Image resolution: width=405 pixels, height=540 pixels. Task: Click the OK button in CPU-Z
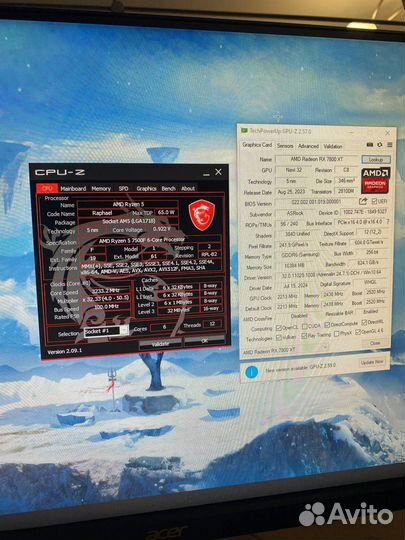click(x=205, y=341)
